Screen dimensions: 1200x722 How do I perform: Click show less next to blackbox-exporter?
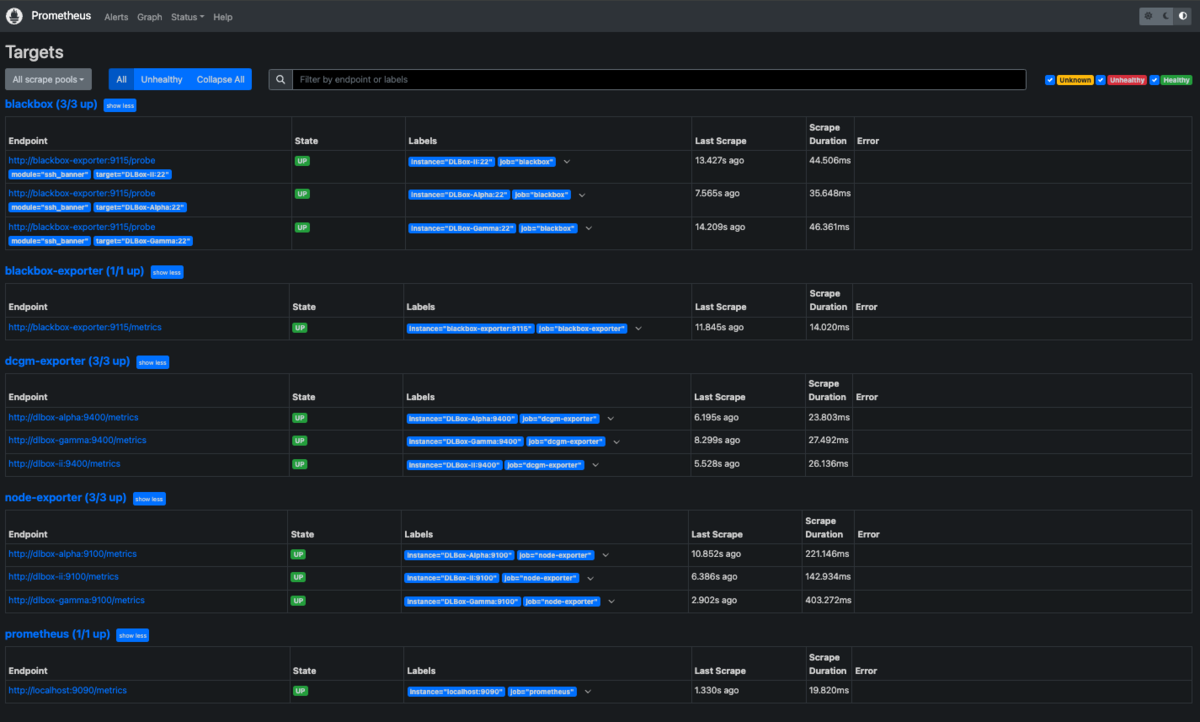pos(167,272)
